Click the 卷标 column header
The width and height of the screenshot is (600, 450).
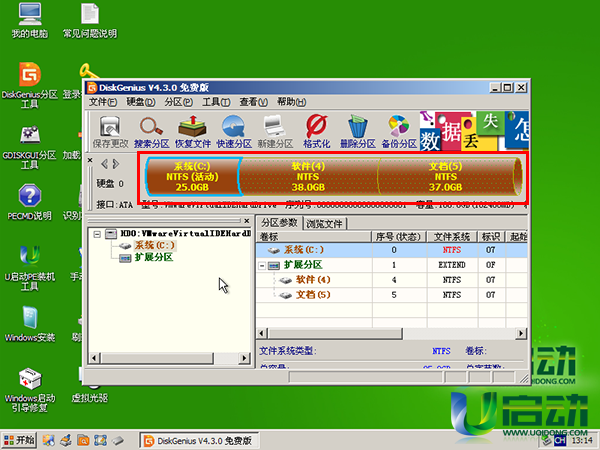(x=314, y=237)
